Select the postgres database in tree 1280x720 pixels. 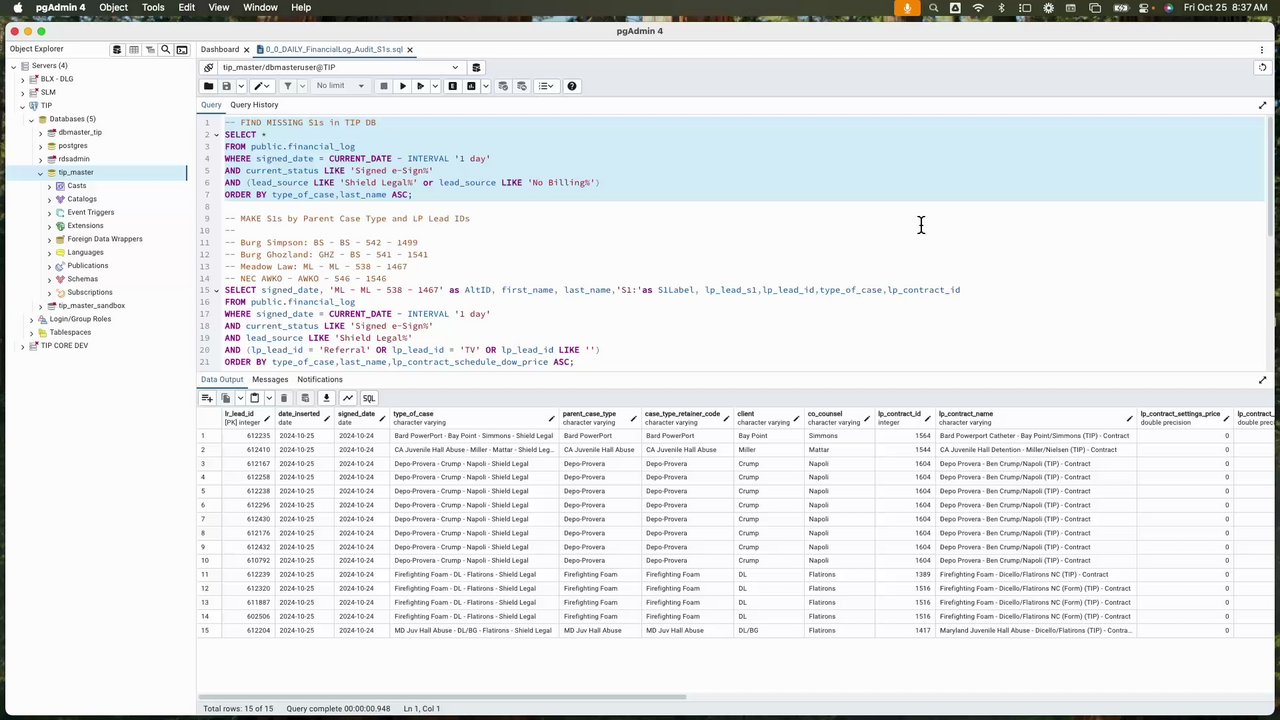(x=73, y=146)
